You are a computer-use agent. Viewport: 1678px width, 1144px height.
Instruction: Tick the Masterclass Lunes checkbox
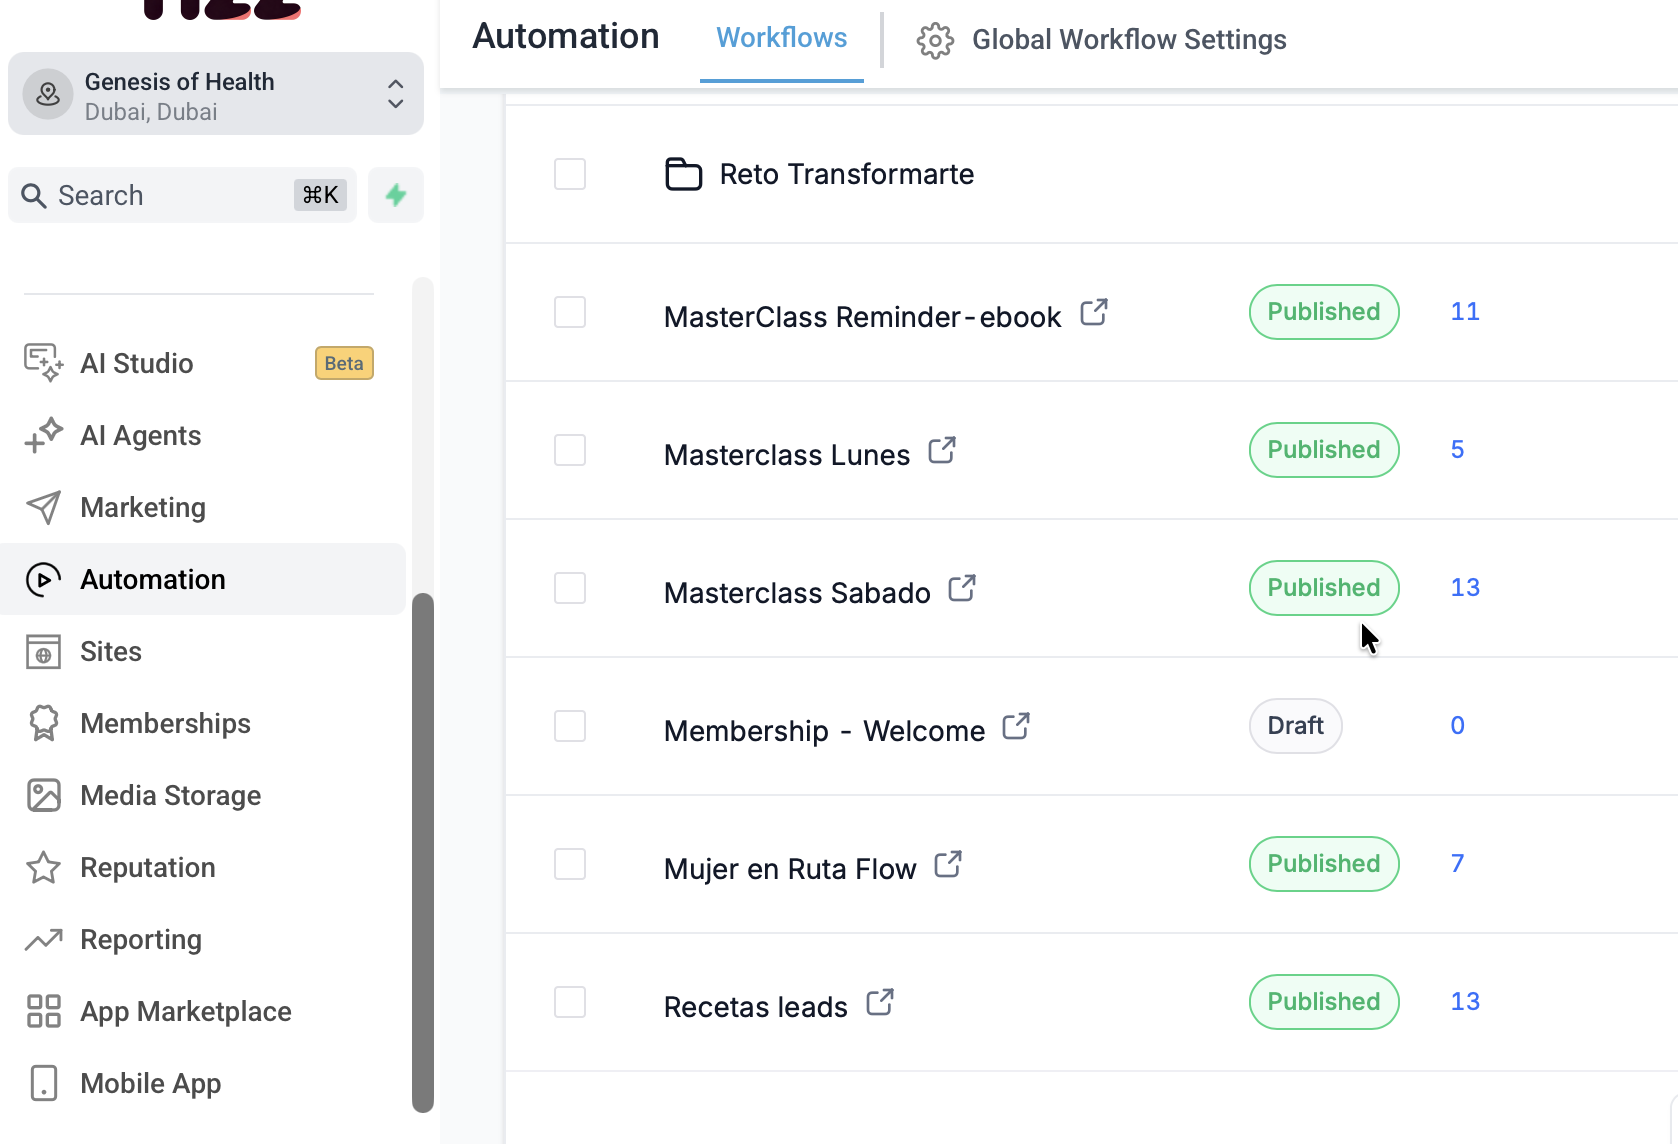570,450
